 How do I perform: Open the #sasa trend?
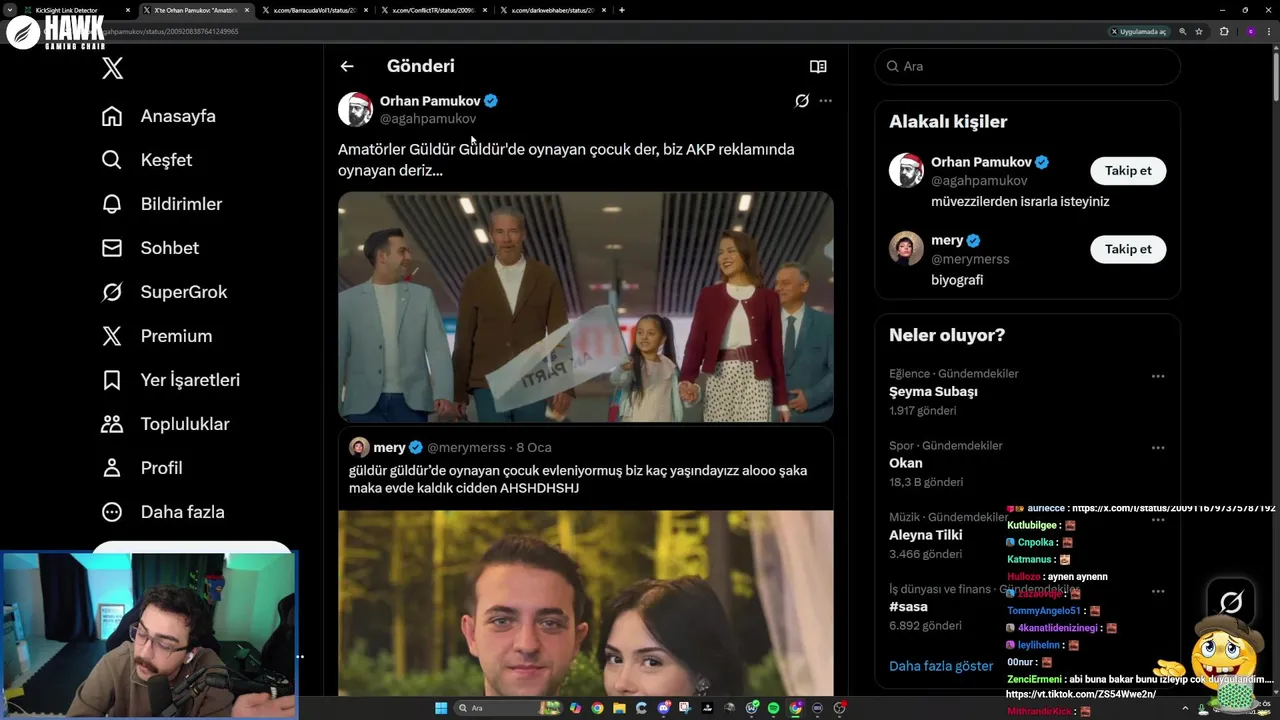pos(908,607)
